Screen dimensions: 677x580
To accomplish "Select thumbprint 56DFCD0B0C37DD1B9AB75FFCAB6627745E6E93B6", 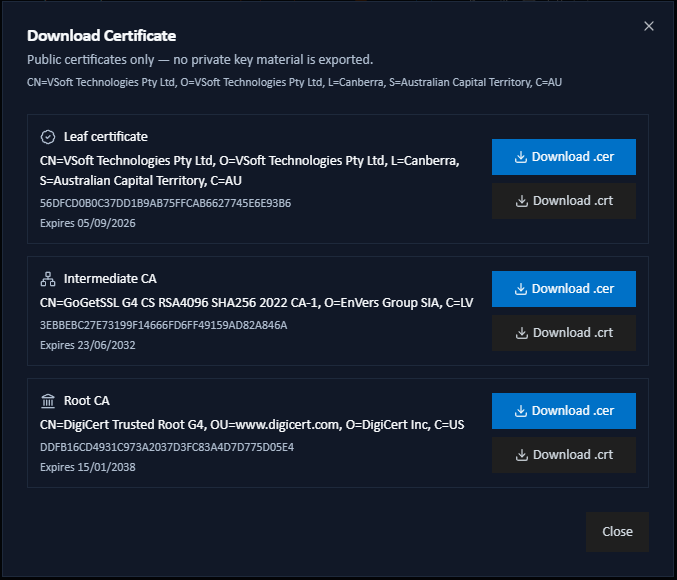I will 165,203.
